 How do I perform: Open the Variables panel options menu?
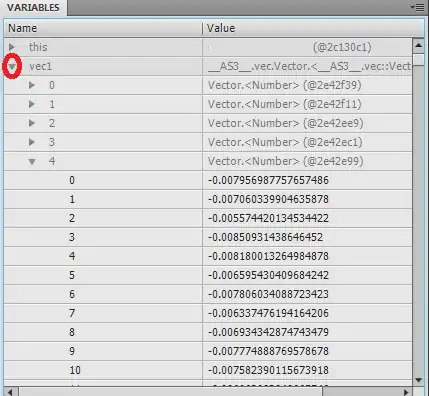[x=417, y=7]
